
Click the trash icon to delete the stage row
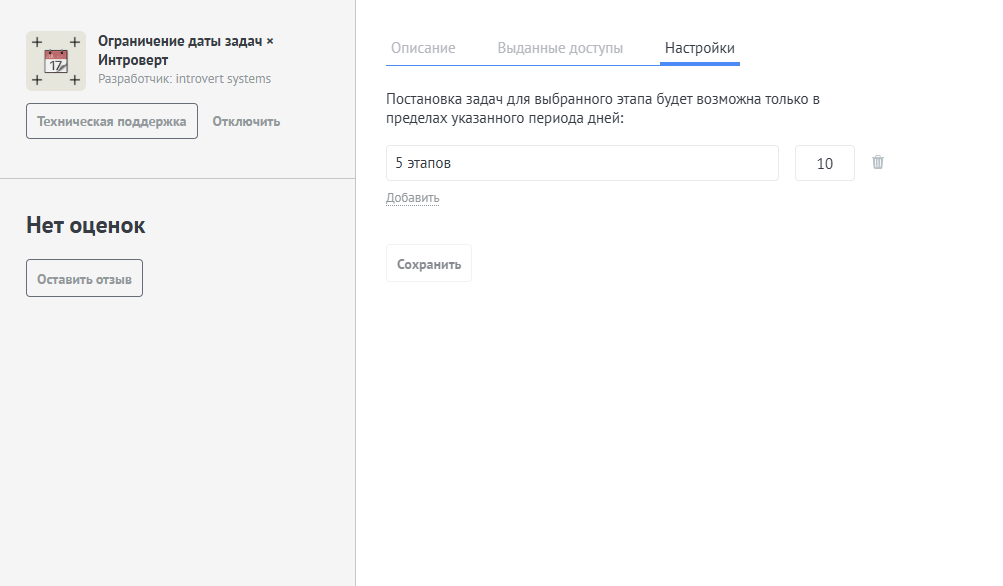(x=878, y=162)
